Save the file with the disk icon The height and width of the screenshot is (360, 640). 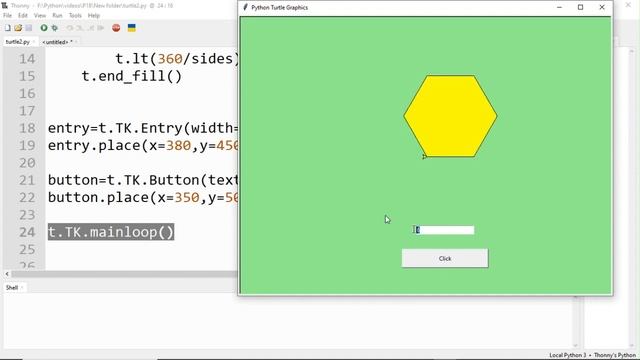[29, 28]
